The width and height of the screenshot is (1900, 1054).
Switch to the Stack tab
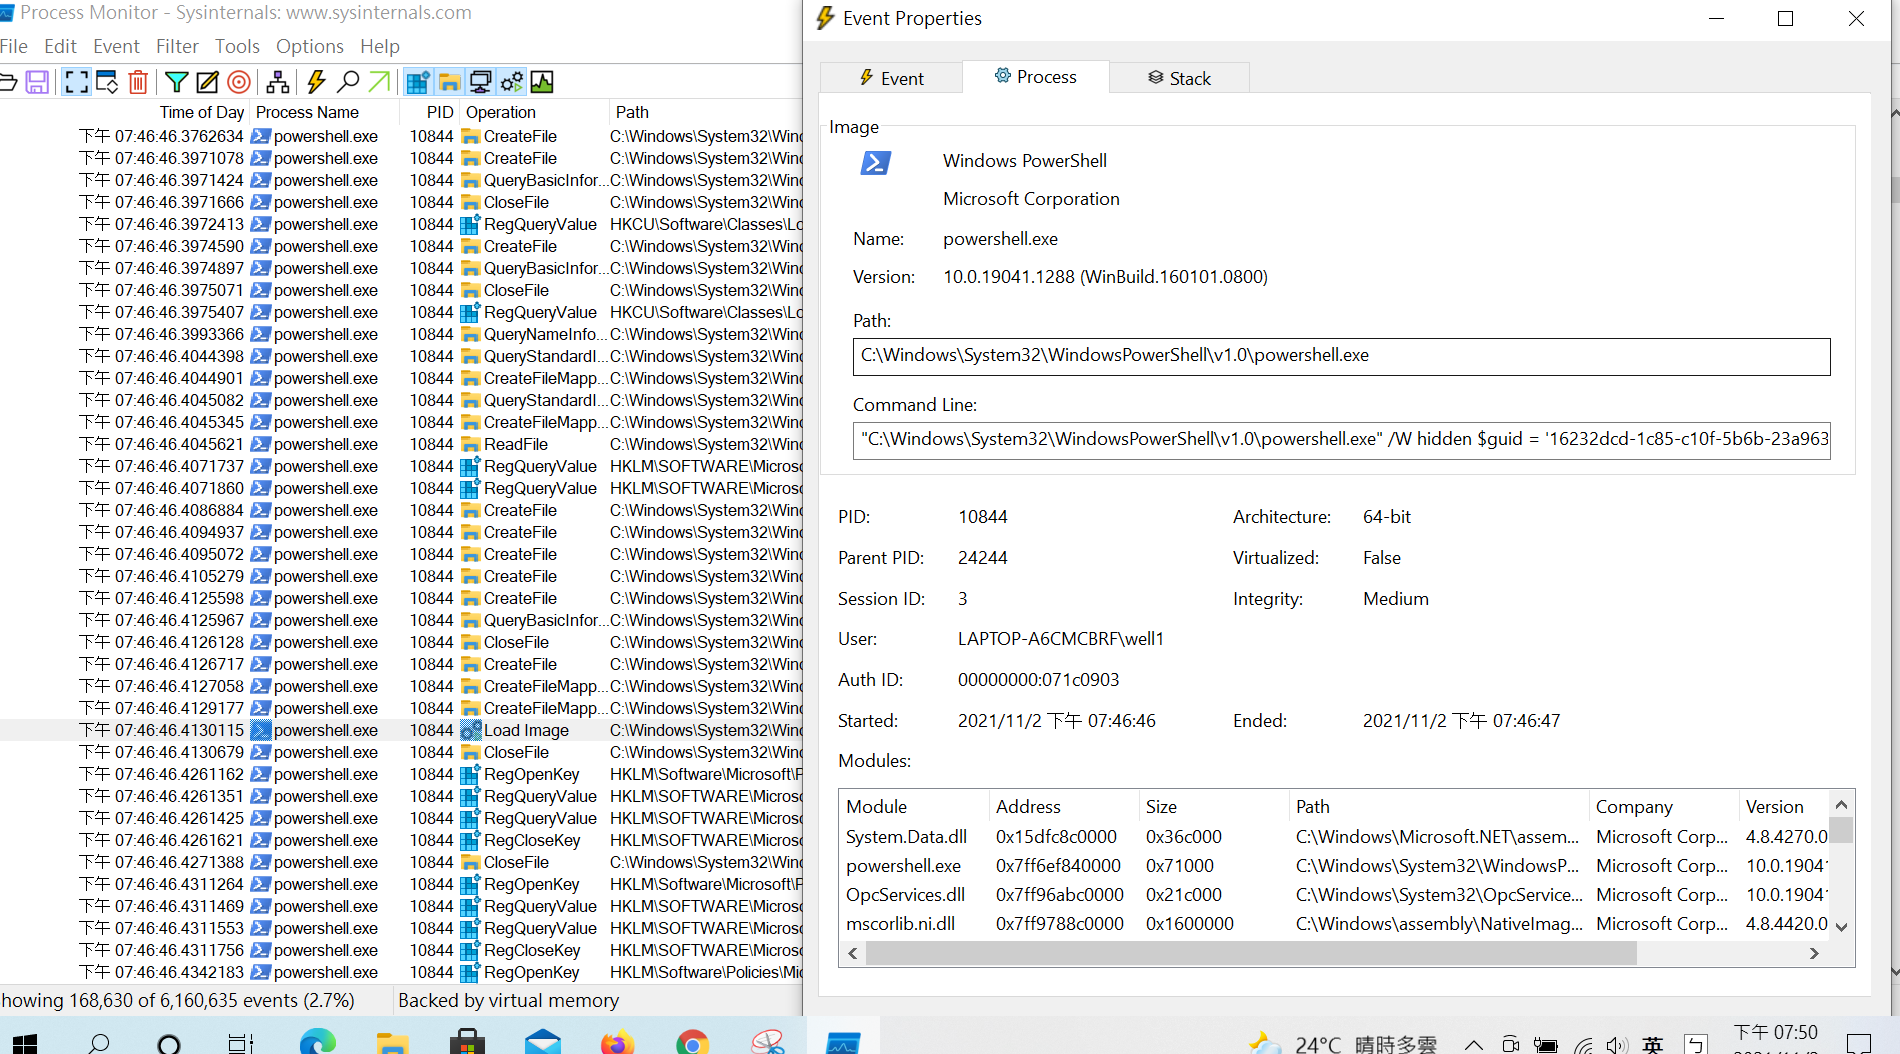[x=1179, y=78]
